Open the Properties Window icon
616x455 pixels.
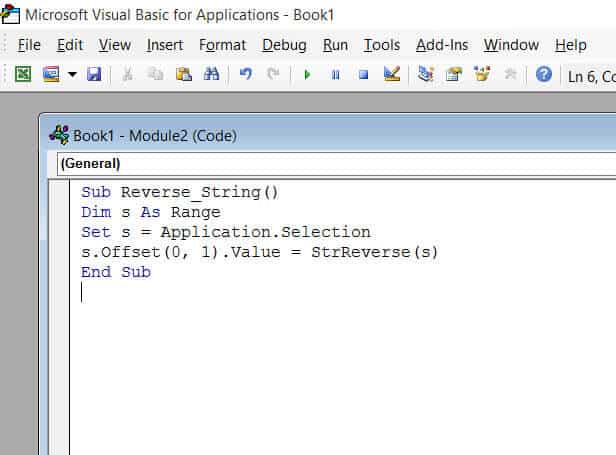coord(454,74)
